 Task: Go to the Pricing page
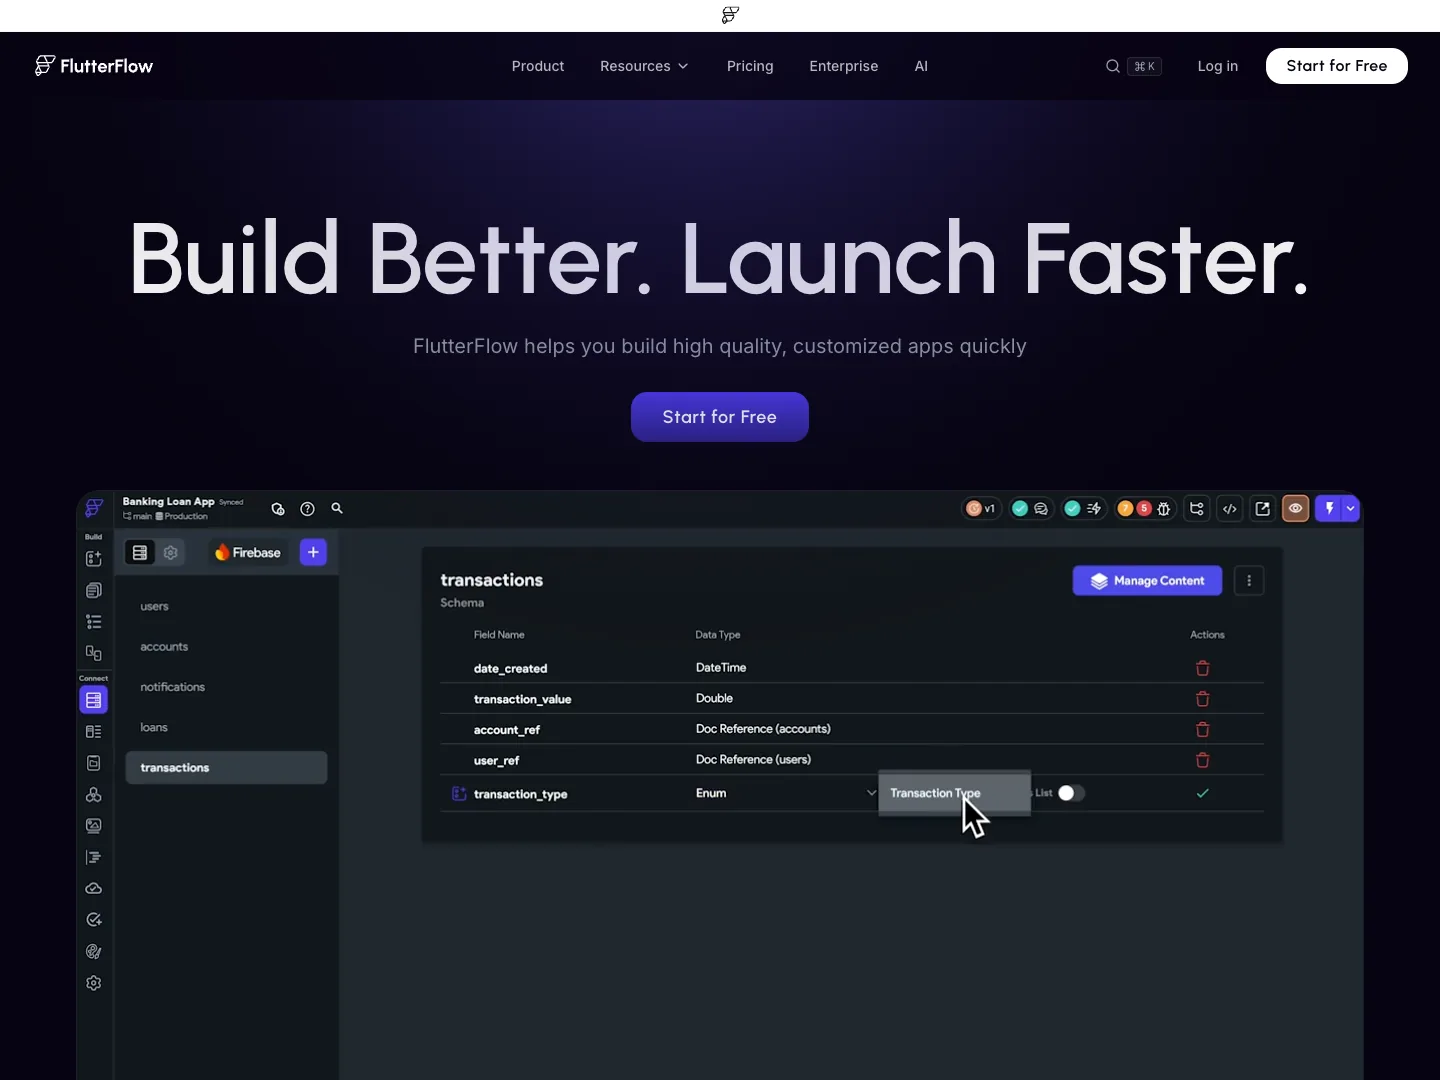[x=750, y=66]
